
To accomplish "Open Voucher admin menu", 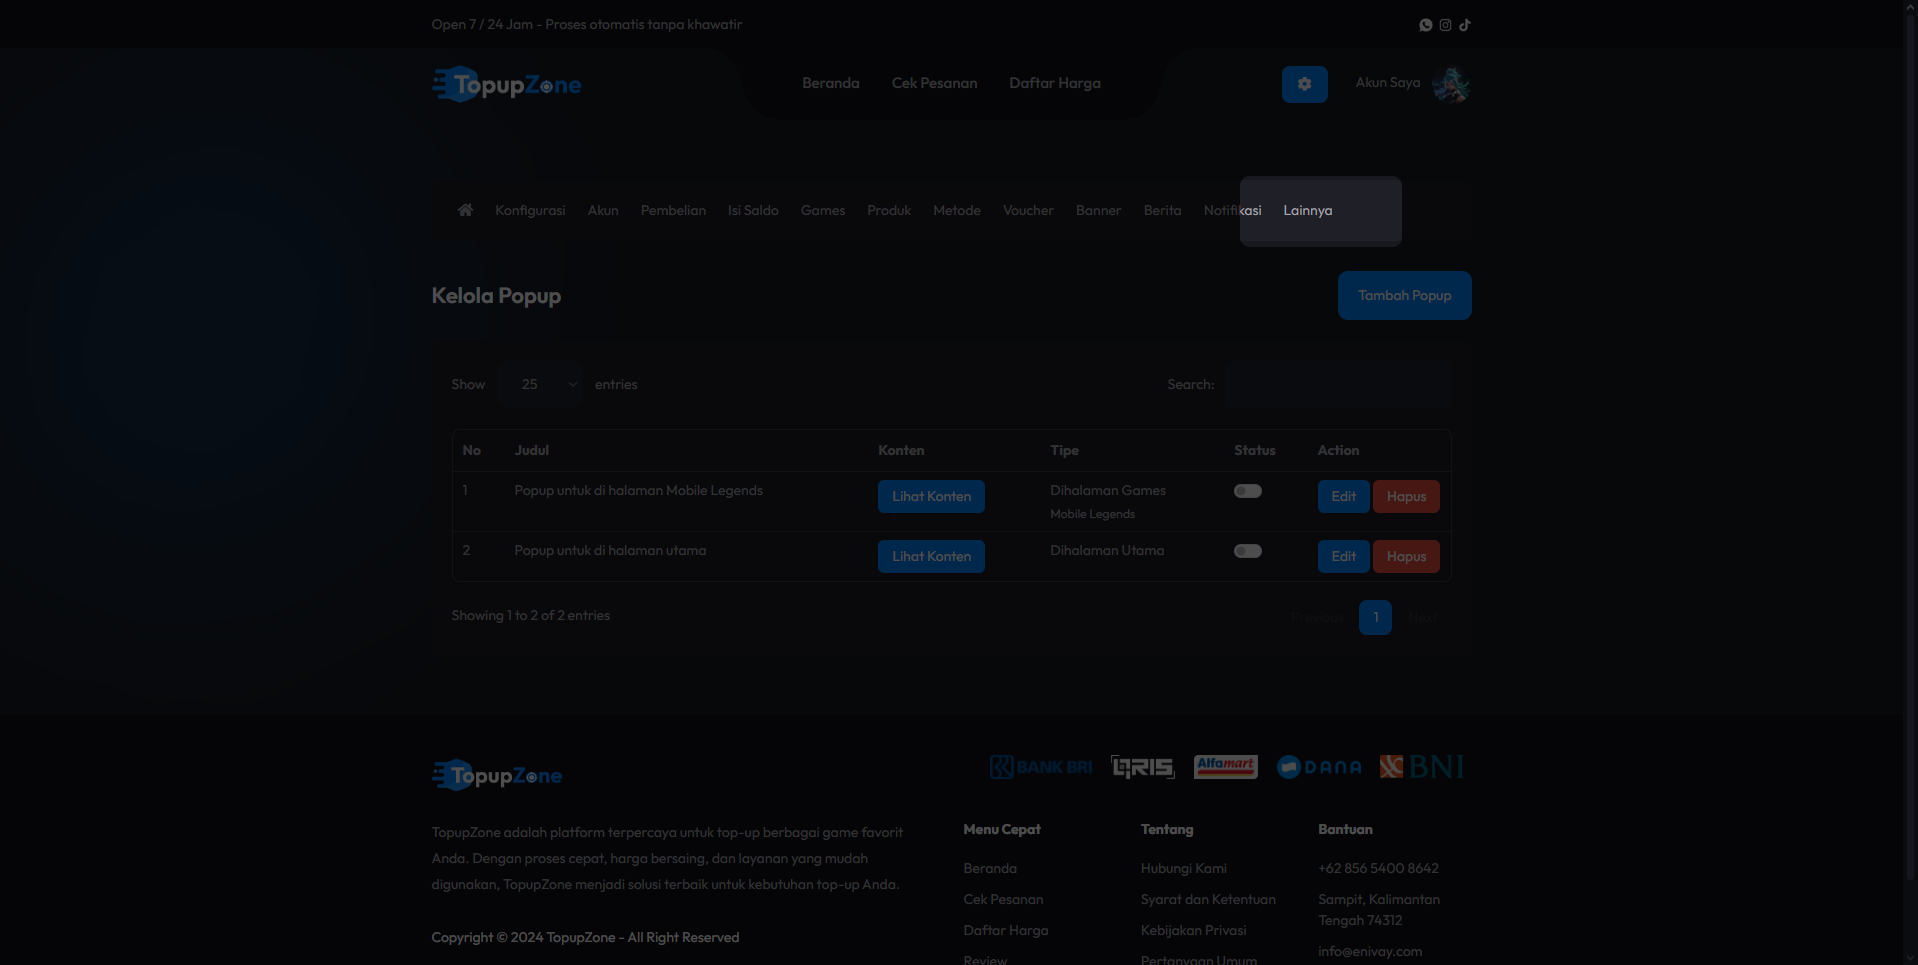I will [x=1028, y=210].
